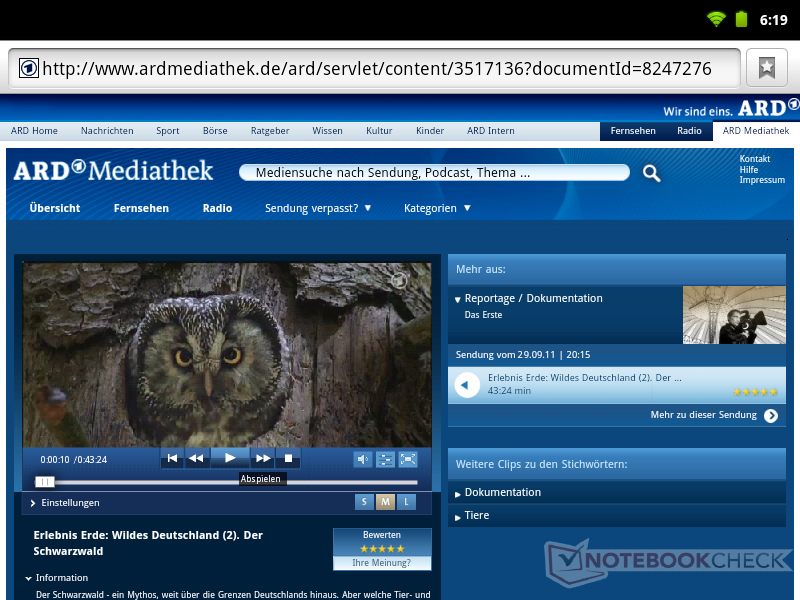Open ARD Intern section
This screenshot has width=800, height=600.
pyautogui.click(x=491, y=131)
